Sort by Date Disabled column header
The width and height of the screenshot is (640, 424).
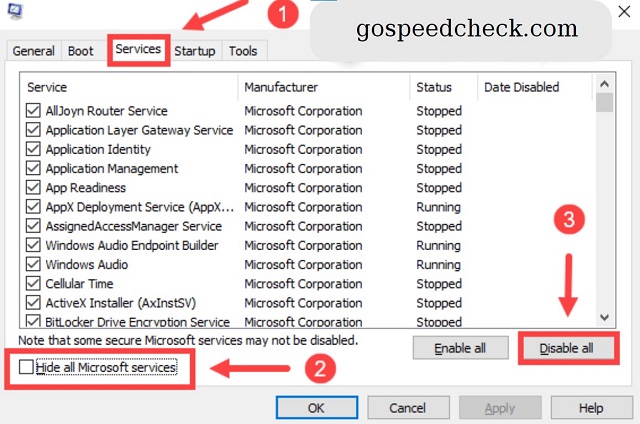tap(535, 87)
